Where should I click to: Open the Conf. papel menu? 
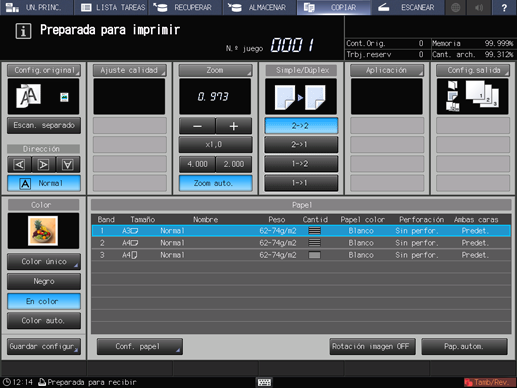tap(140, 347)
